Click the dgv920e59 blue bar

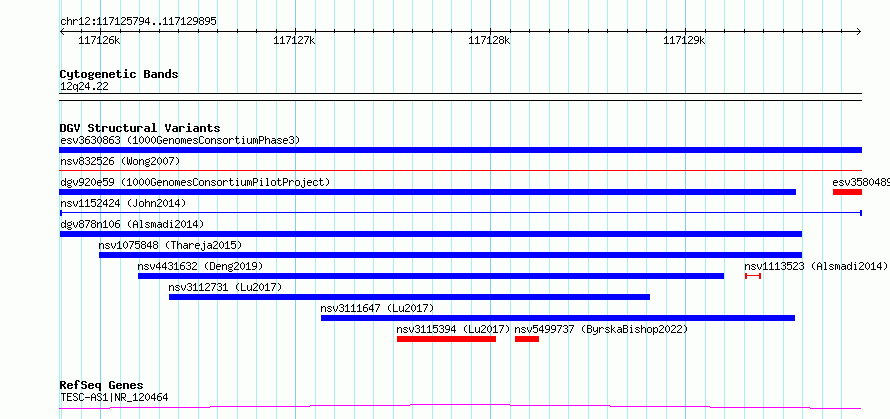427,192
